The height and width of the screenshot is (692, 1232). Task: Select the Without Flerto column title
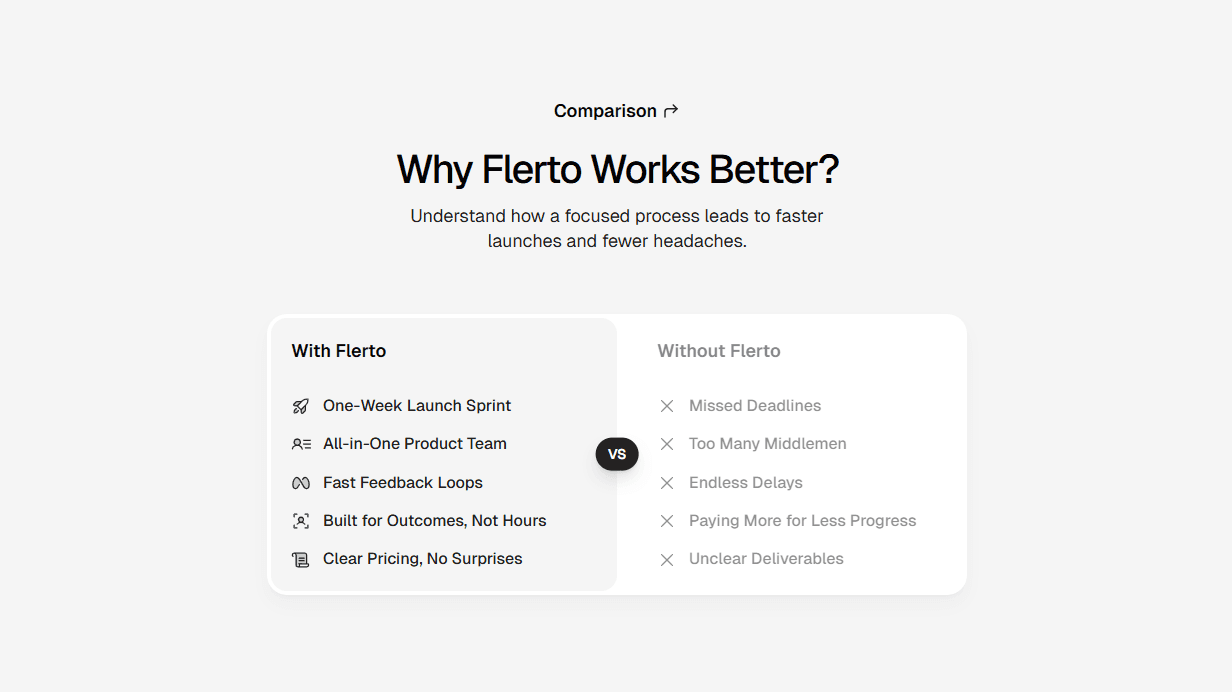(x=719, y=351)
